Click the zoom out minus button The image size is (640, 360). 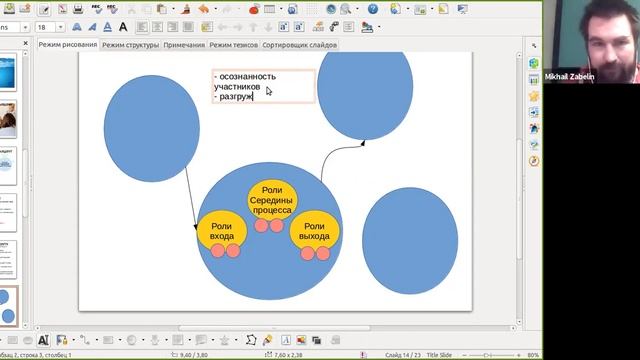[464, 355]
